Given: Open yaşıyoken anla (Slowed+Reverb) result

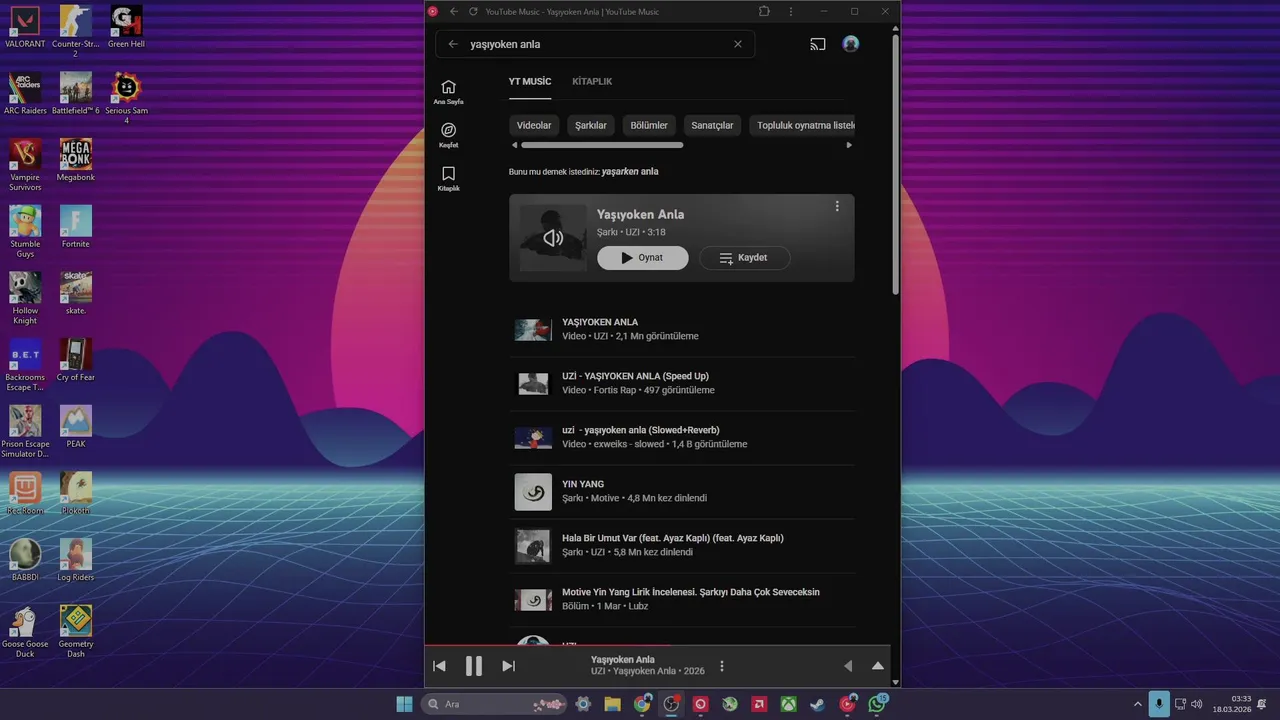Looking at the screenshot, I should (x=682, y=438).
